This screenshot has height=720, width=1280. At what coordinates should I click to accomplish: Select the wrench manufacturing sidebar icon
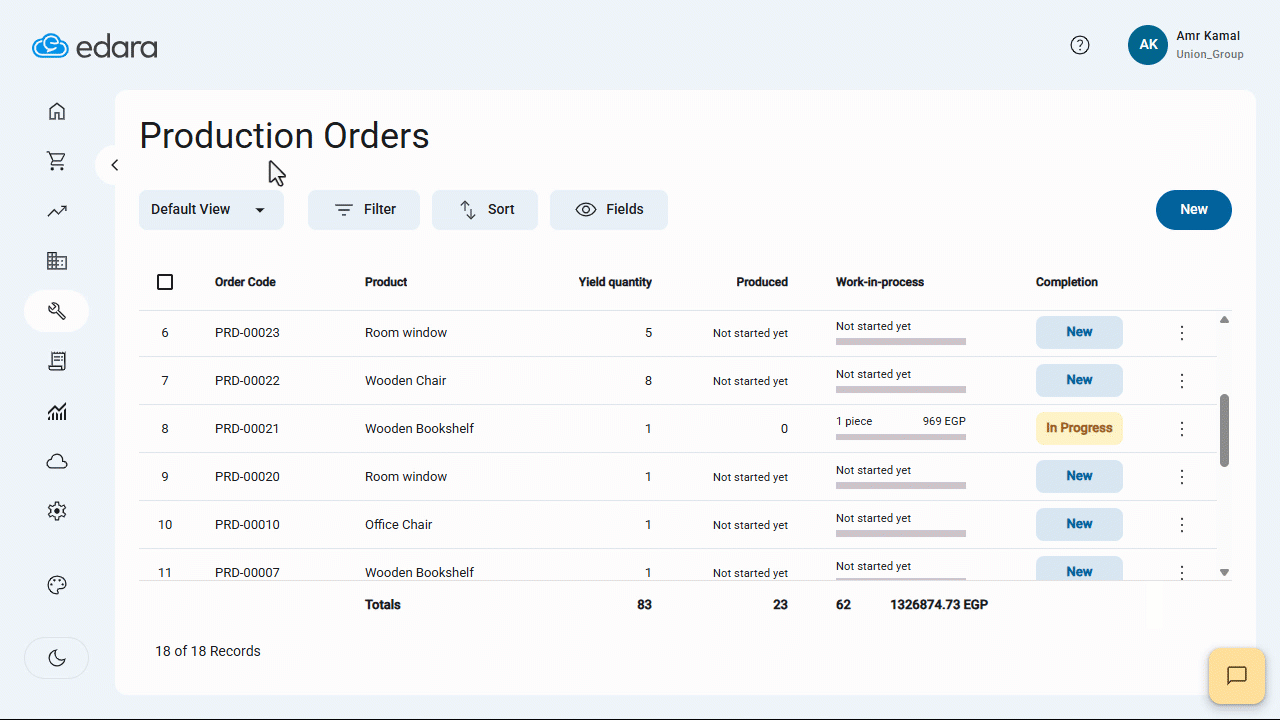coord(57,311)
